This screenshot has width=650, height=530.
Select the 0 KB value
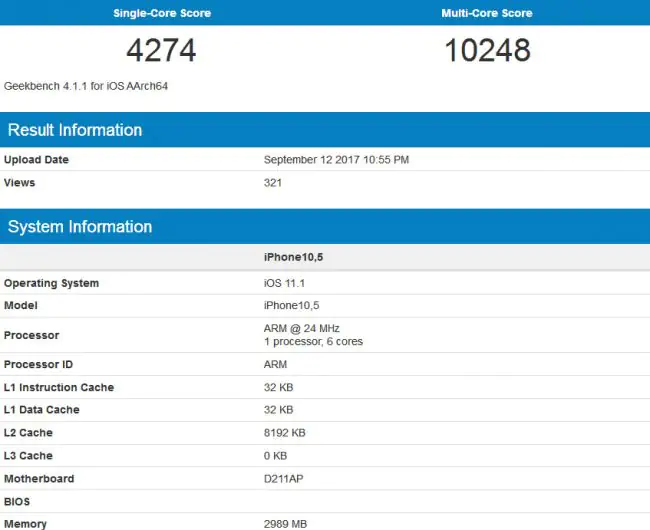(275, 456)
